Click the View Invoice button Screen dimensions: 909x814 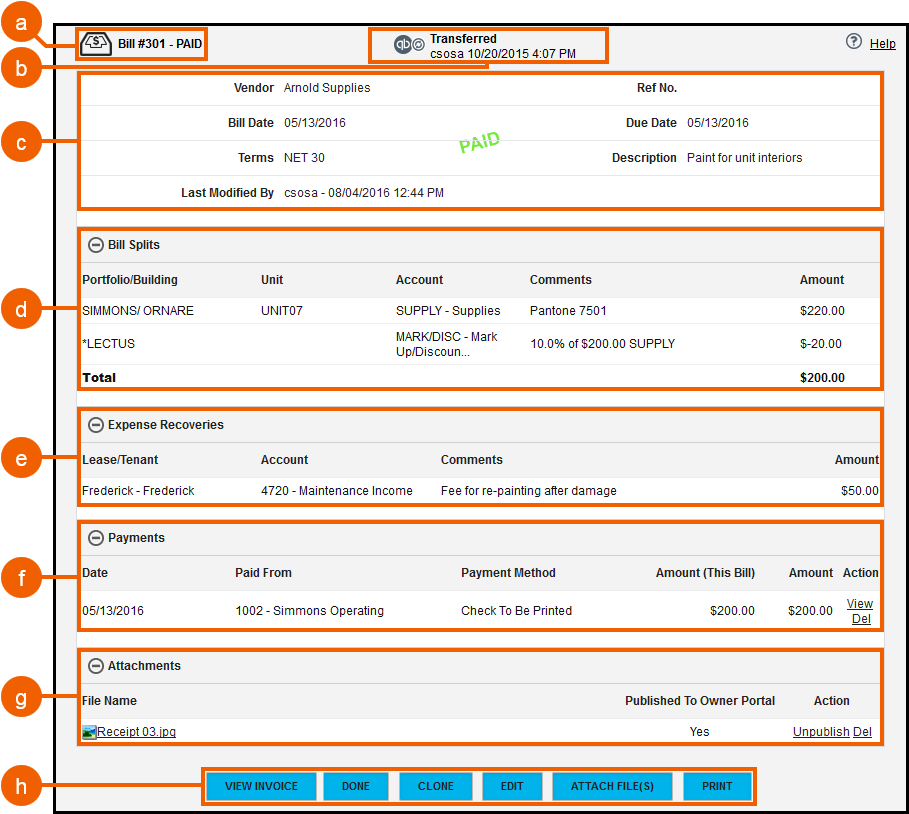click(x=261, y=786)
